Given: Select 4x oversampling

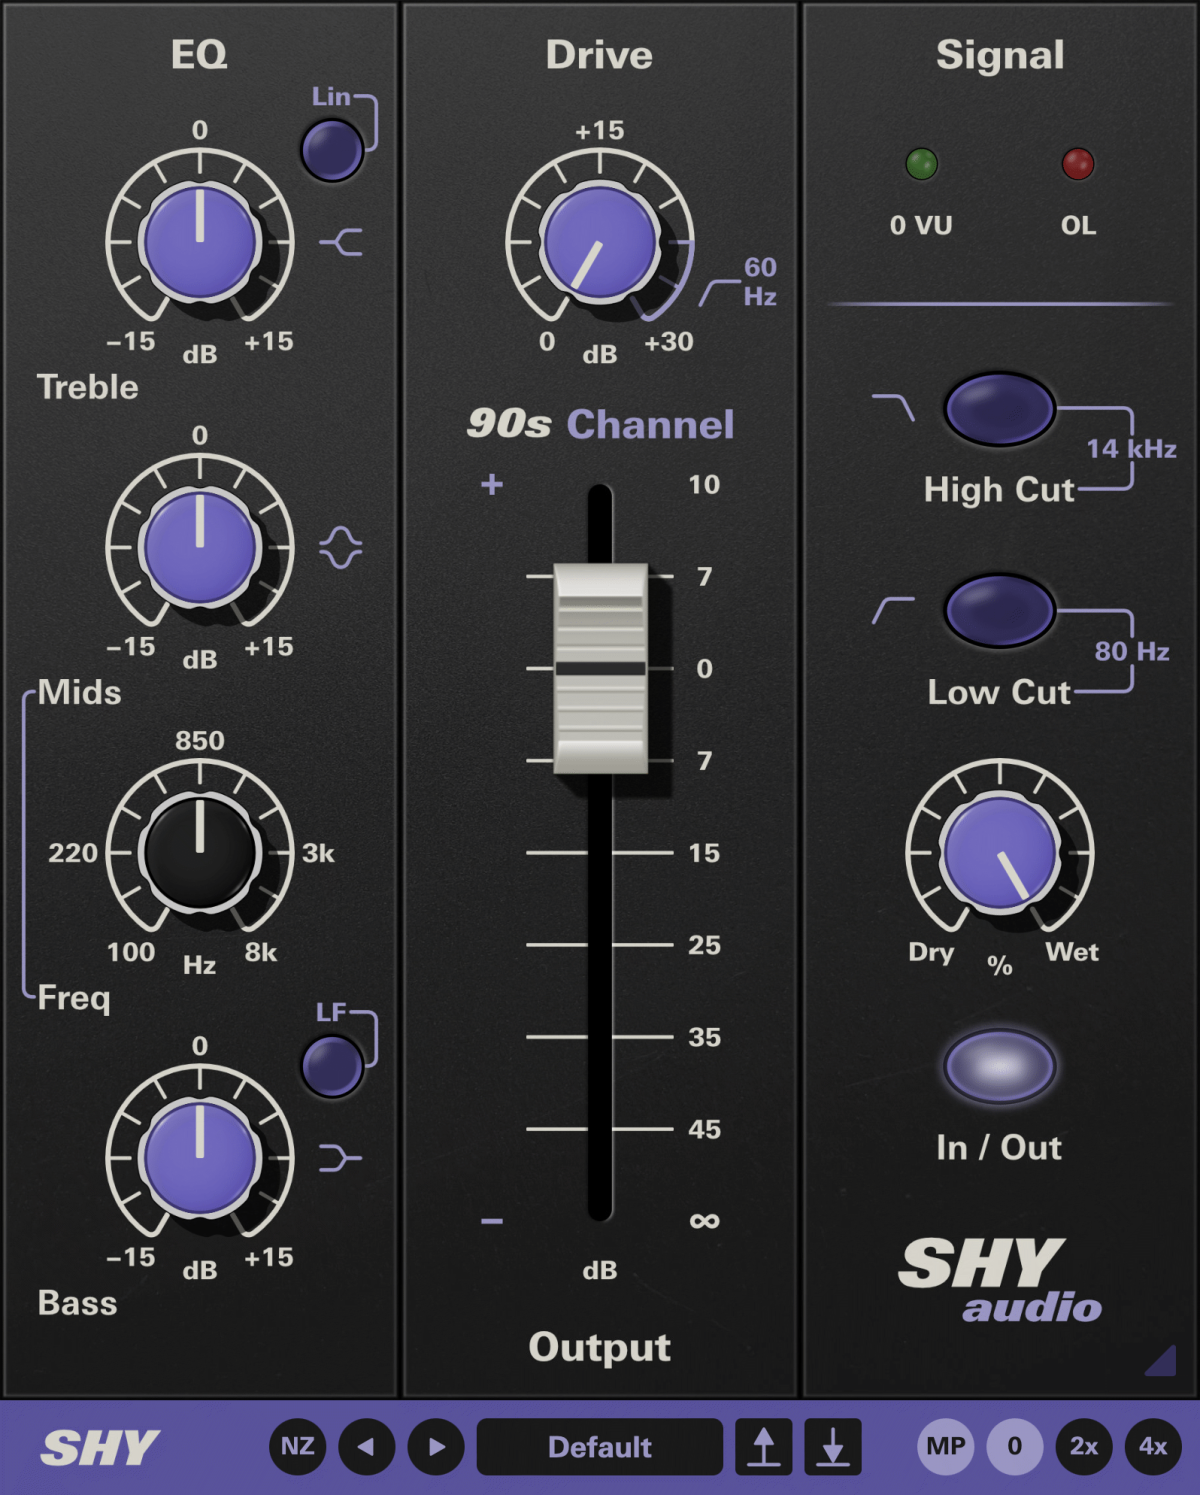Looking at the screenshot, I should (1153, 1447).
